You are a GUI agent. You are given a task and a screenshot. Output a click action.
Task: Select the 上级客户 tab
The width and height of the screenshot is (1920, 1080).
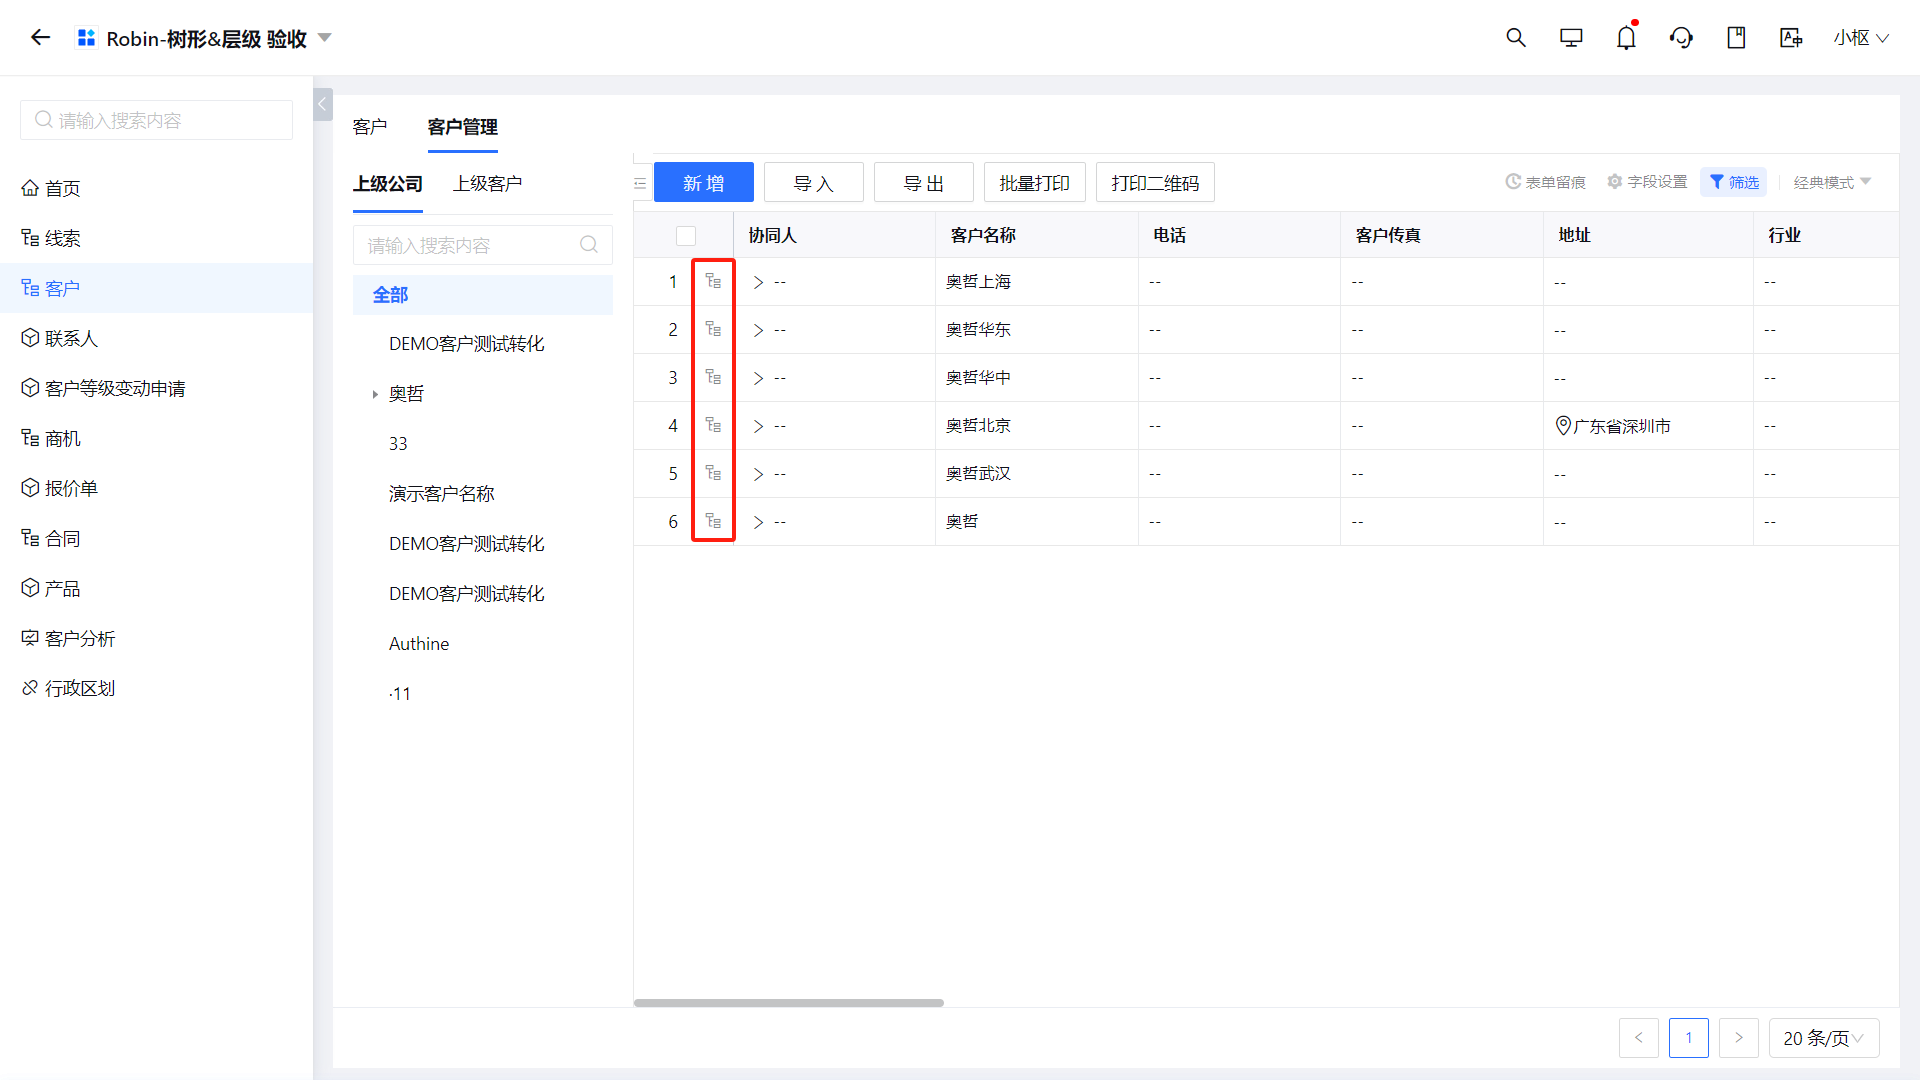488,184
